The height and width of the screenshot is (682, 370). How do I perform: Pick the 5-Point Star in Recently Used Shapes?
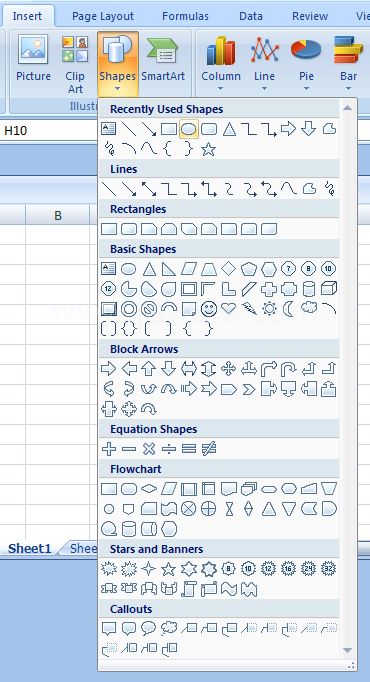coord(209,149)
